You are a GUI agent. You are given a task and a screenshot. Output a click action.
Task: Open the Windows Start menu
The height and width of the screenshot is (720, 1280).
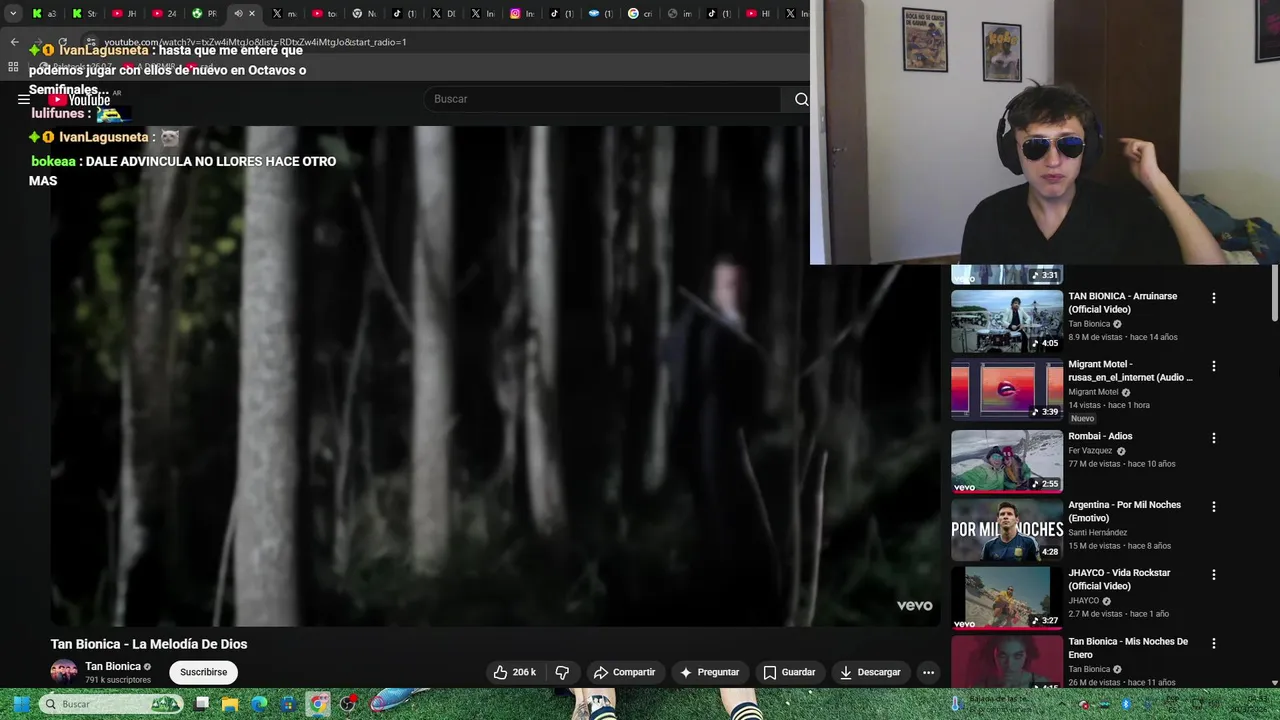click(21, 704)
